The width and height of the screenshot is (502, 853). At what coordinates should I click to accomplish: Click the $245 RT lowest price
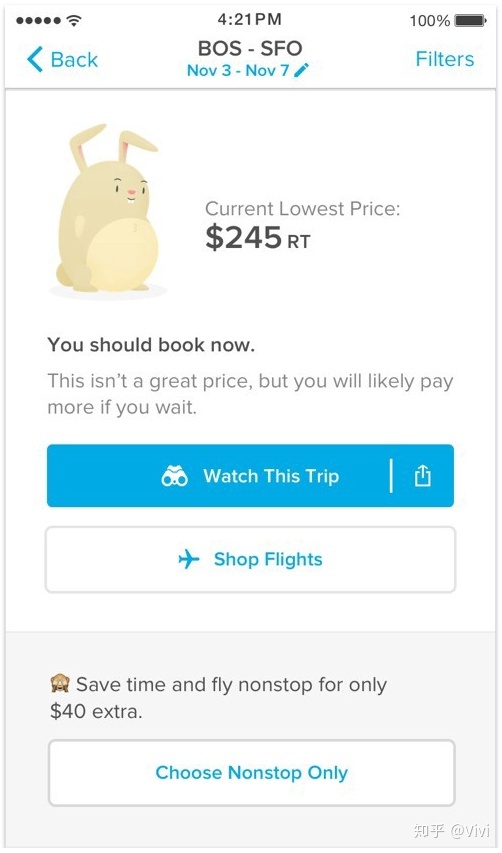tap(258, 238)
